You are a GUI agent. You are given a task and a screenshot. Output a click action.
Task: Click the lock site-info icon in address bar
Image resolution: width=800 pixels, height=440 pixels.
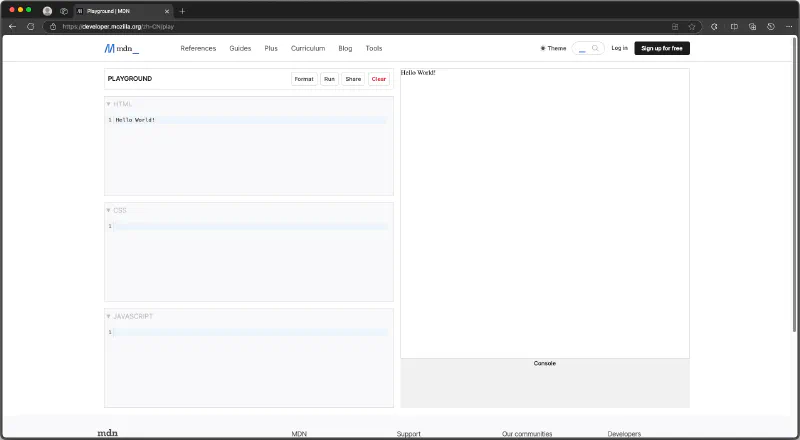coord(53,27)
